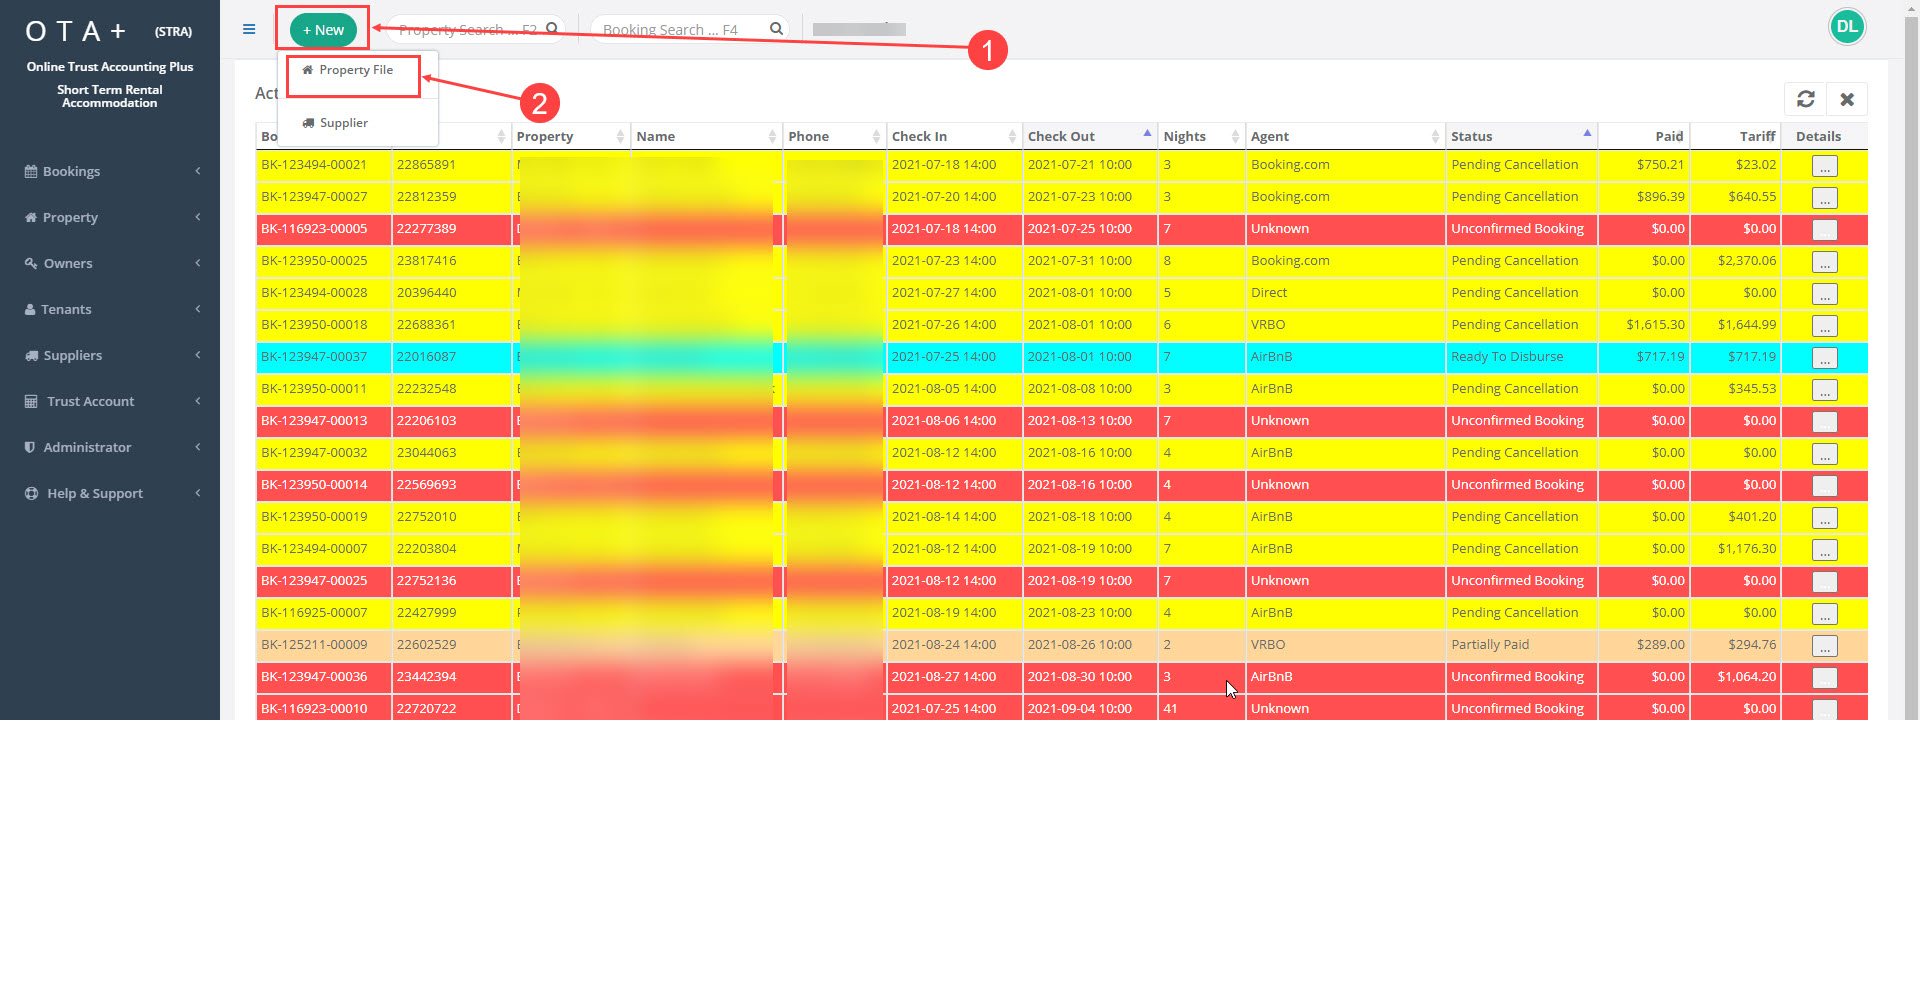Click the green + New button
Screen dimensions: 1920x1007
[x=323, y=30]
